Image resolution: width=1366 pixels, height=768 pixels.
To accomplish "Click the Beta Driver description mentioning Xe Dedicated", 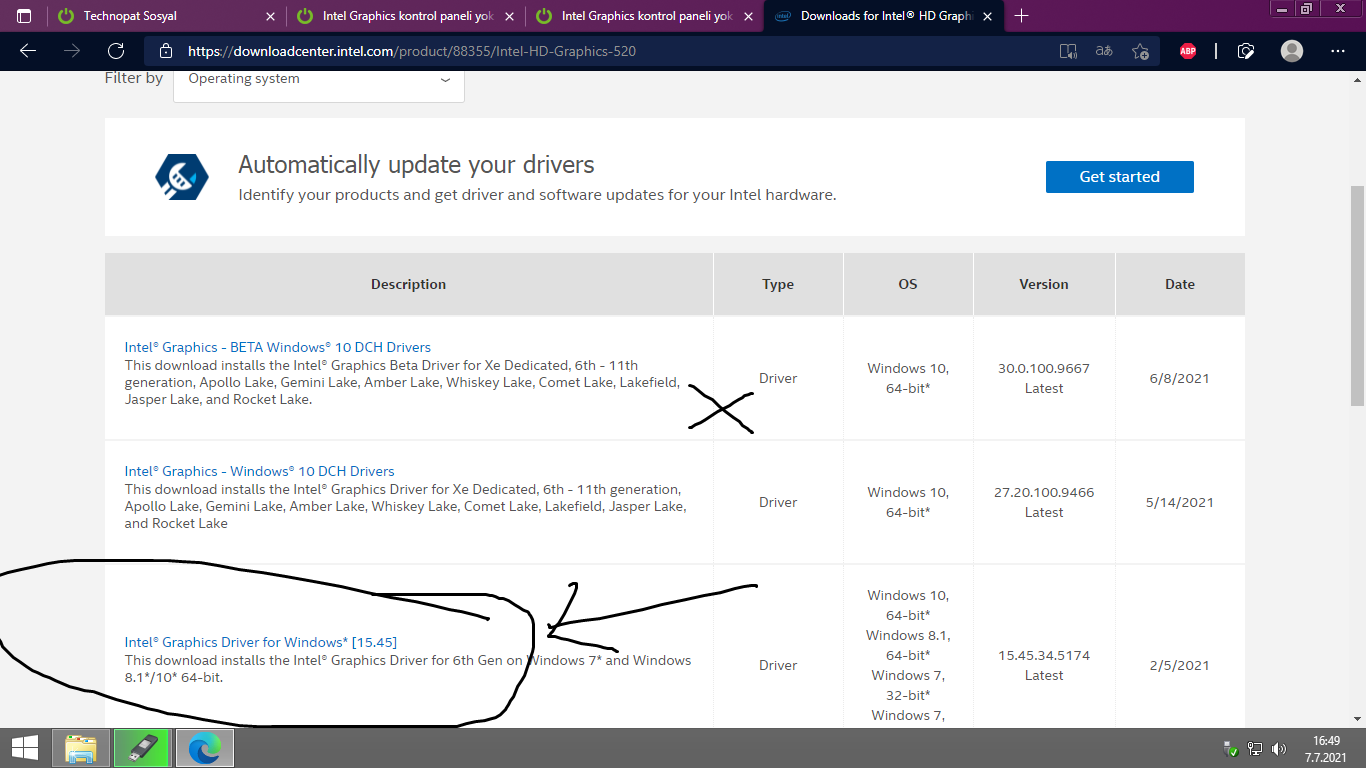I will [402, 382].
